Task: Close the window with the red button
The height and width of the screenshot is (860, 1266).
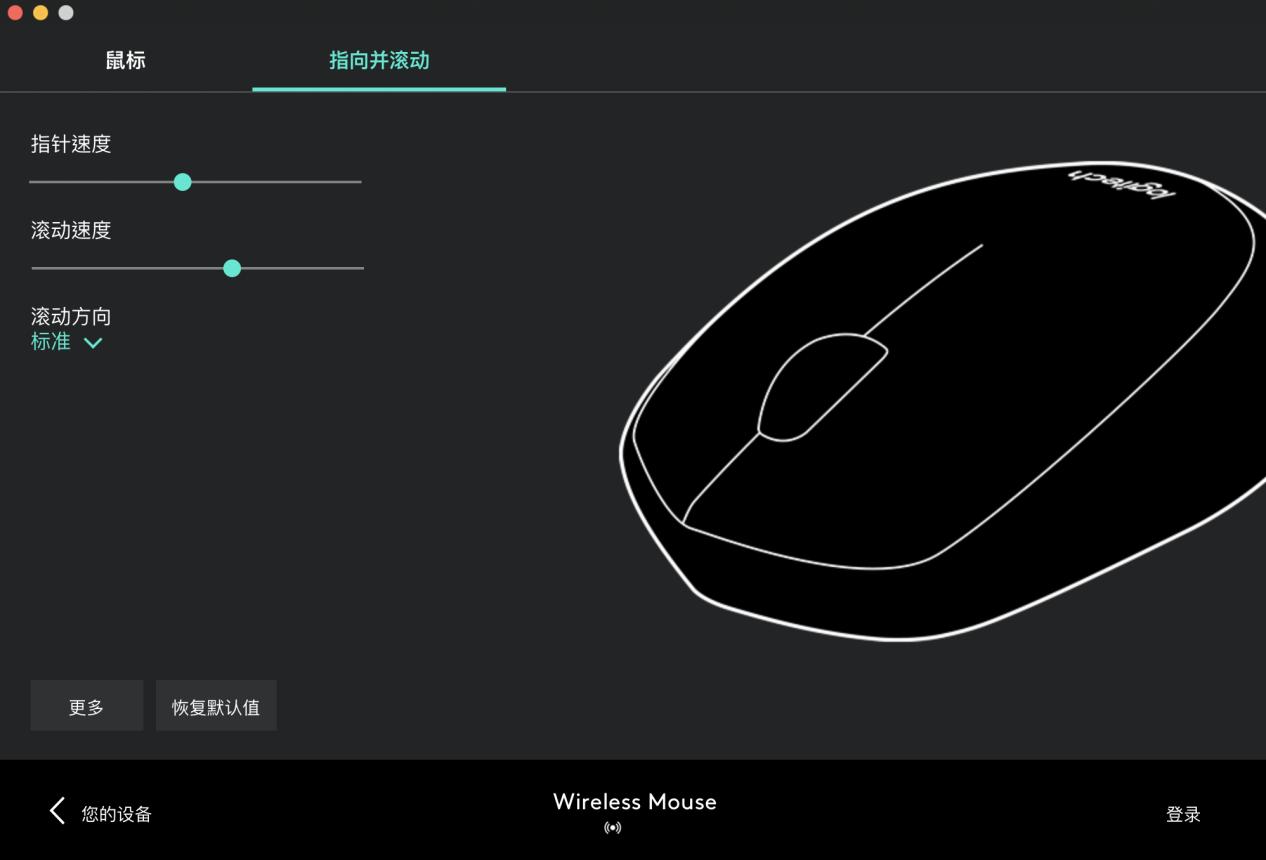Action: [x=15, y=13]
